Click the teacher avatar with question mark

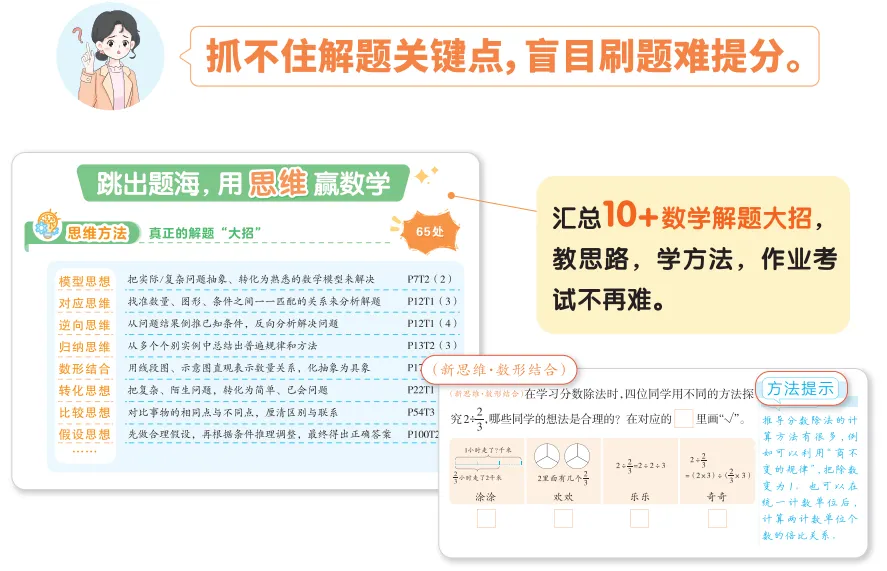110,56
